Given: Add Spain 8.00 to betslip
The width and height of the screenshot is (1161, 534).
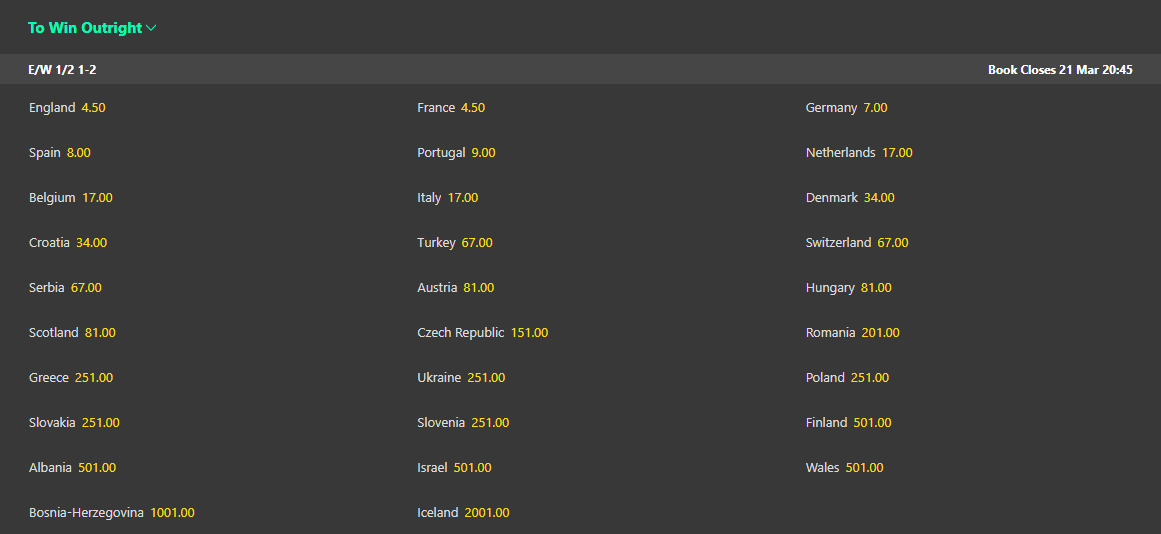Looking at the screenshot, I should point(60,153).
